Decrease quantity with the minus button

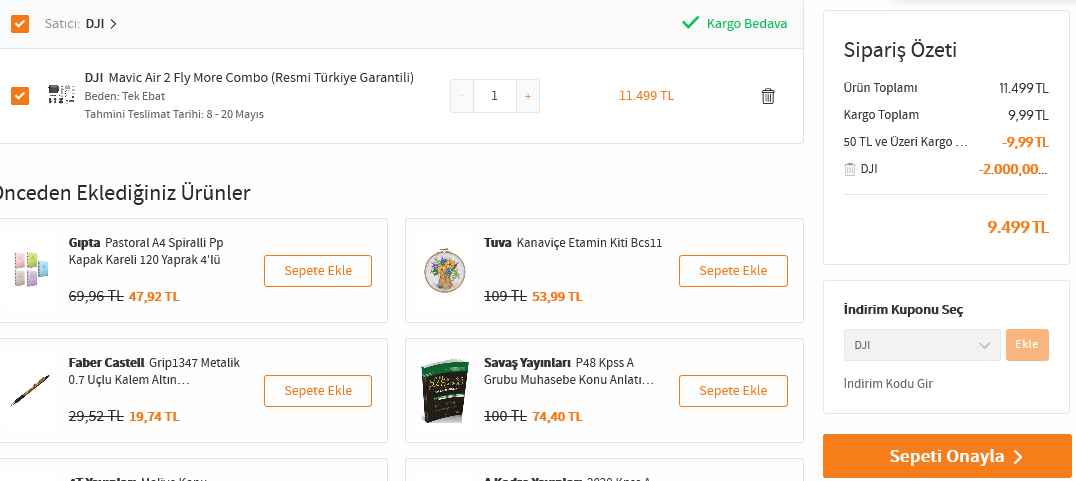tap(462, 96)
